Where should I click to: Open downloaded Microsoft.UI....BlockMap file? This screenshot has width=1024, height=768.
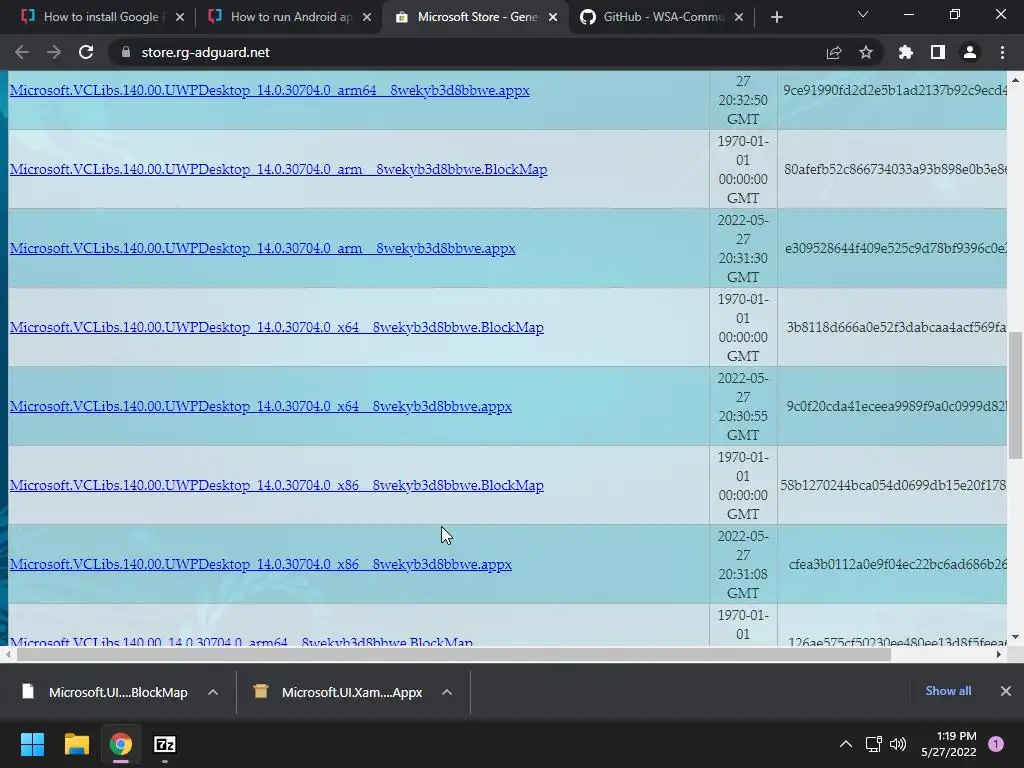click(104, 692)
